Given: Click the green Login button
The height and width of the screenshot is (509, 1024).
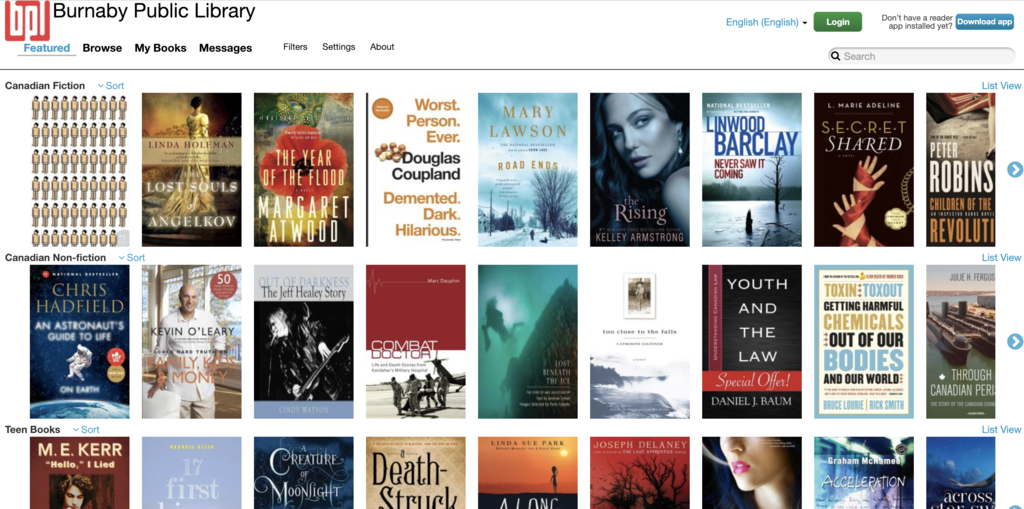Looking at the screenshot, I should click(838, 22).
